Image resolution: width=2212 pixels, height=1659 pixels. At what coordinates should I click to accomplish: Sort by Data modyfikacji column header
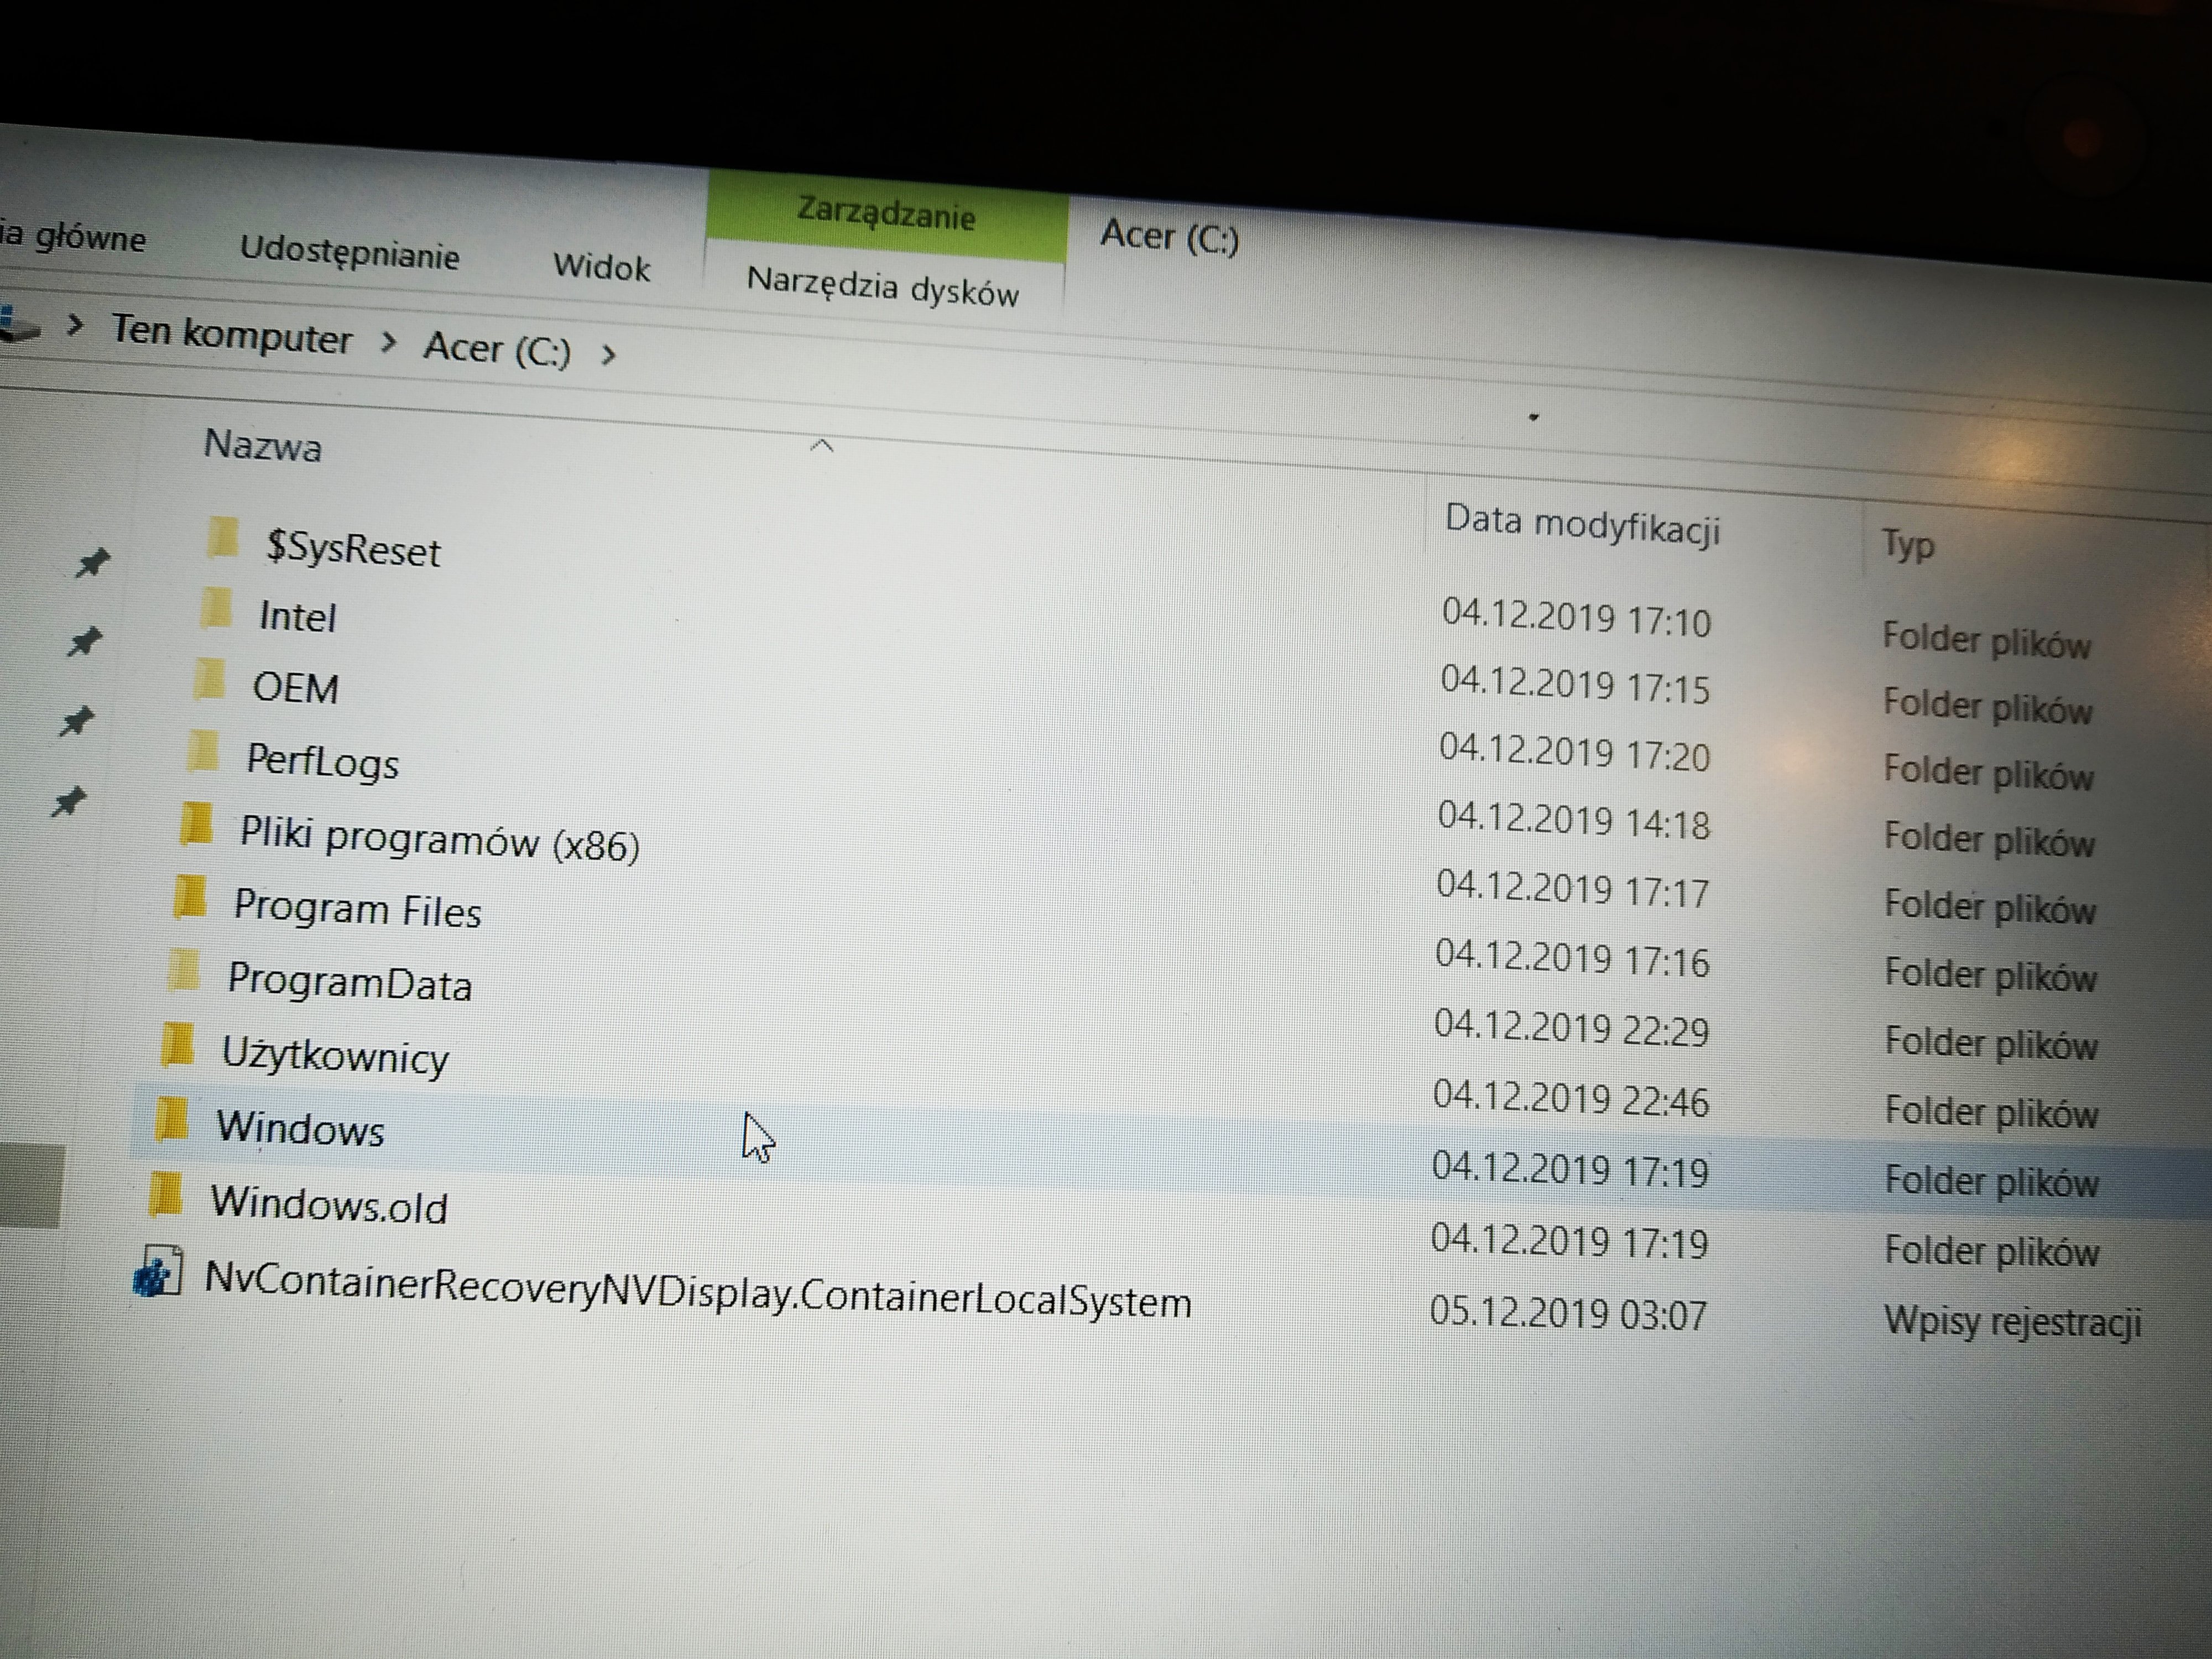(x=1582, y=524)
